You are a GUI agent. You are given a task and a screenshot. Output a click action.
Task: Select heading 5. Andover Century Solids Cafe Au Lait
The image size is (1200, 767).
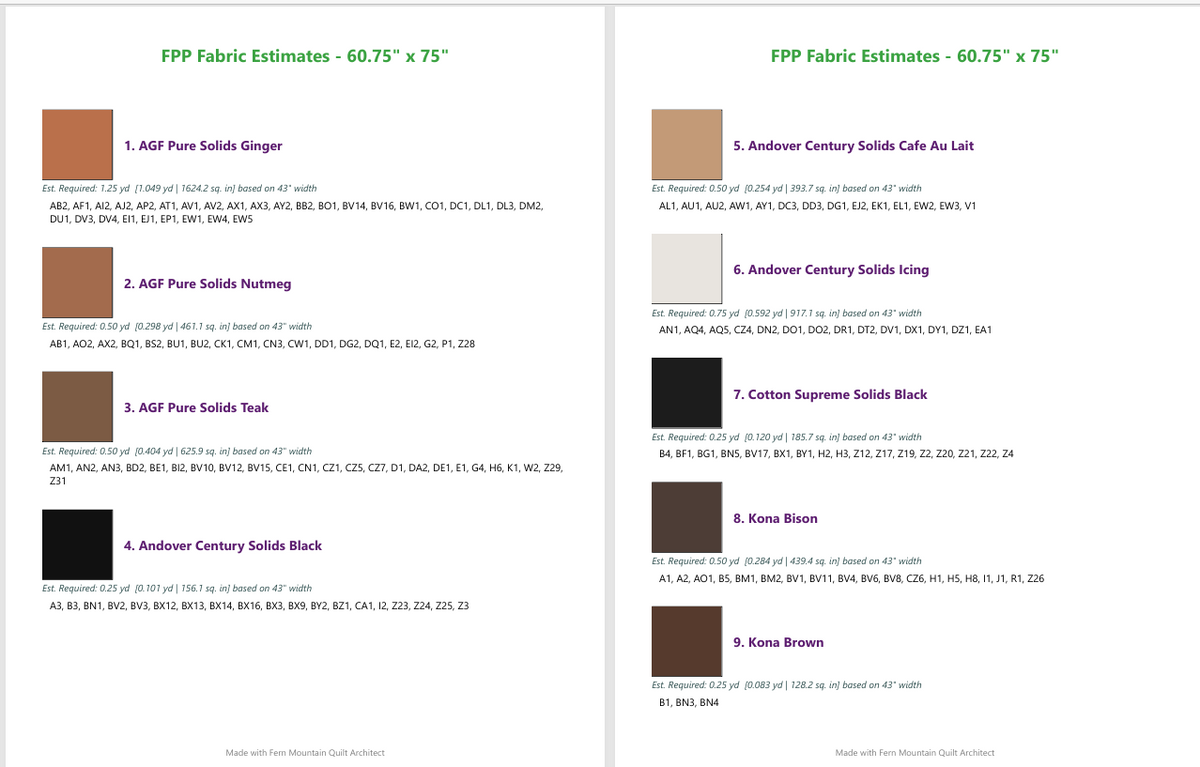(x=853, y=146)
